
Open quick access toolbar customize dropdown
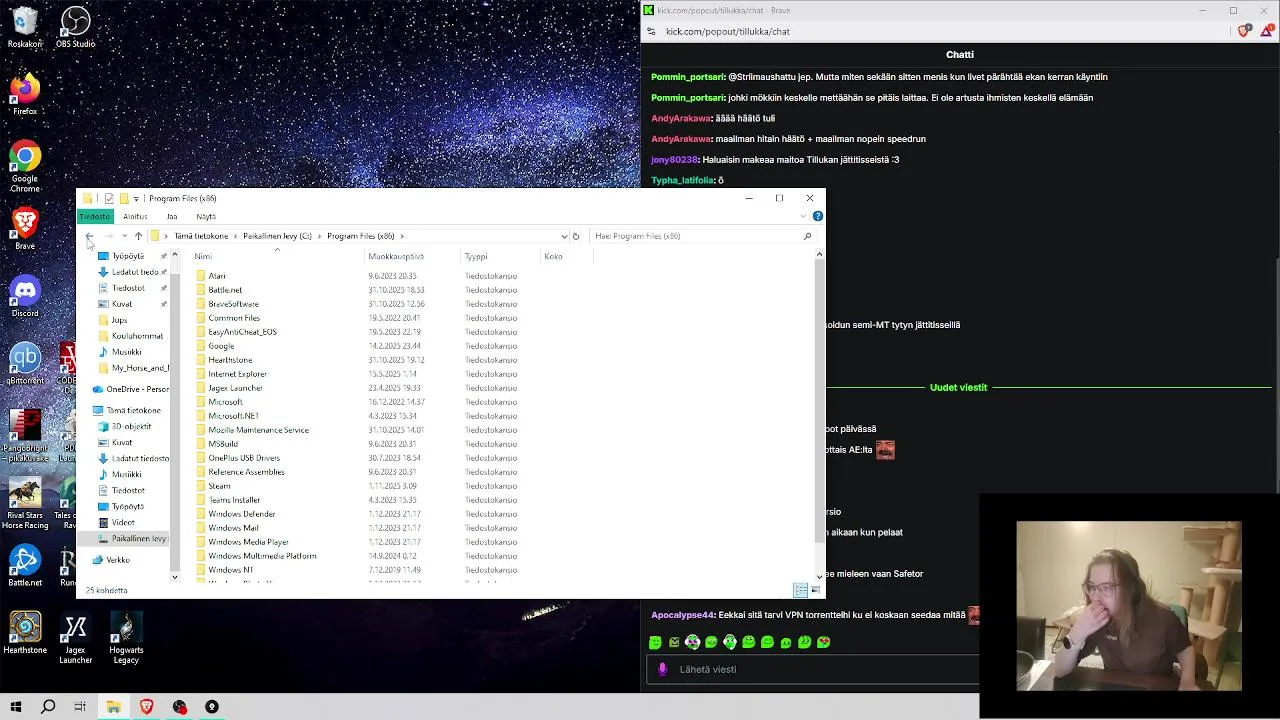pyautogui.click(x=136, y=198)
